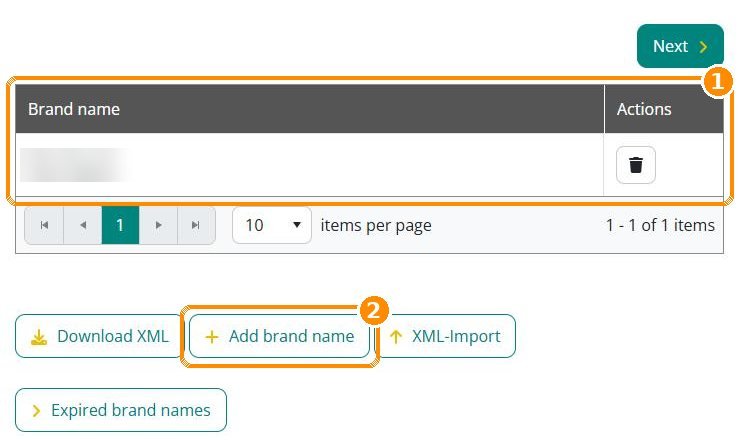Click the chevron icon before Expired brand names

[36, 410]
